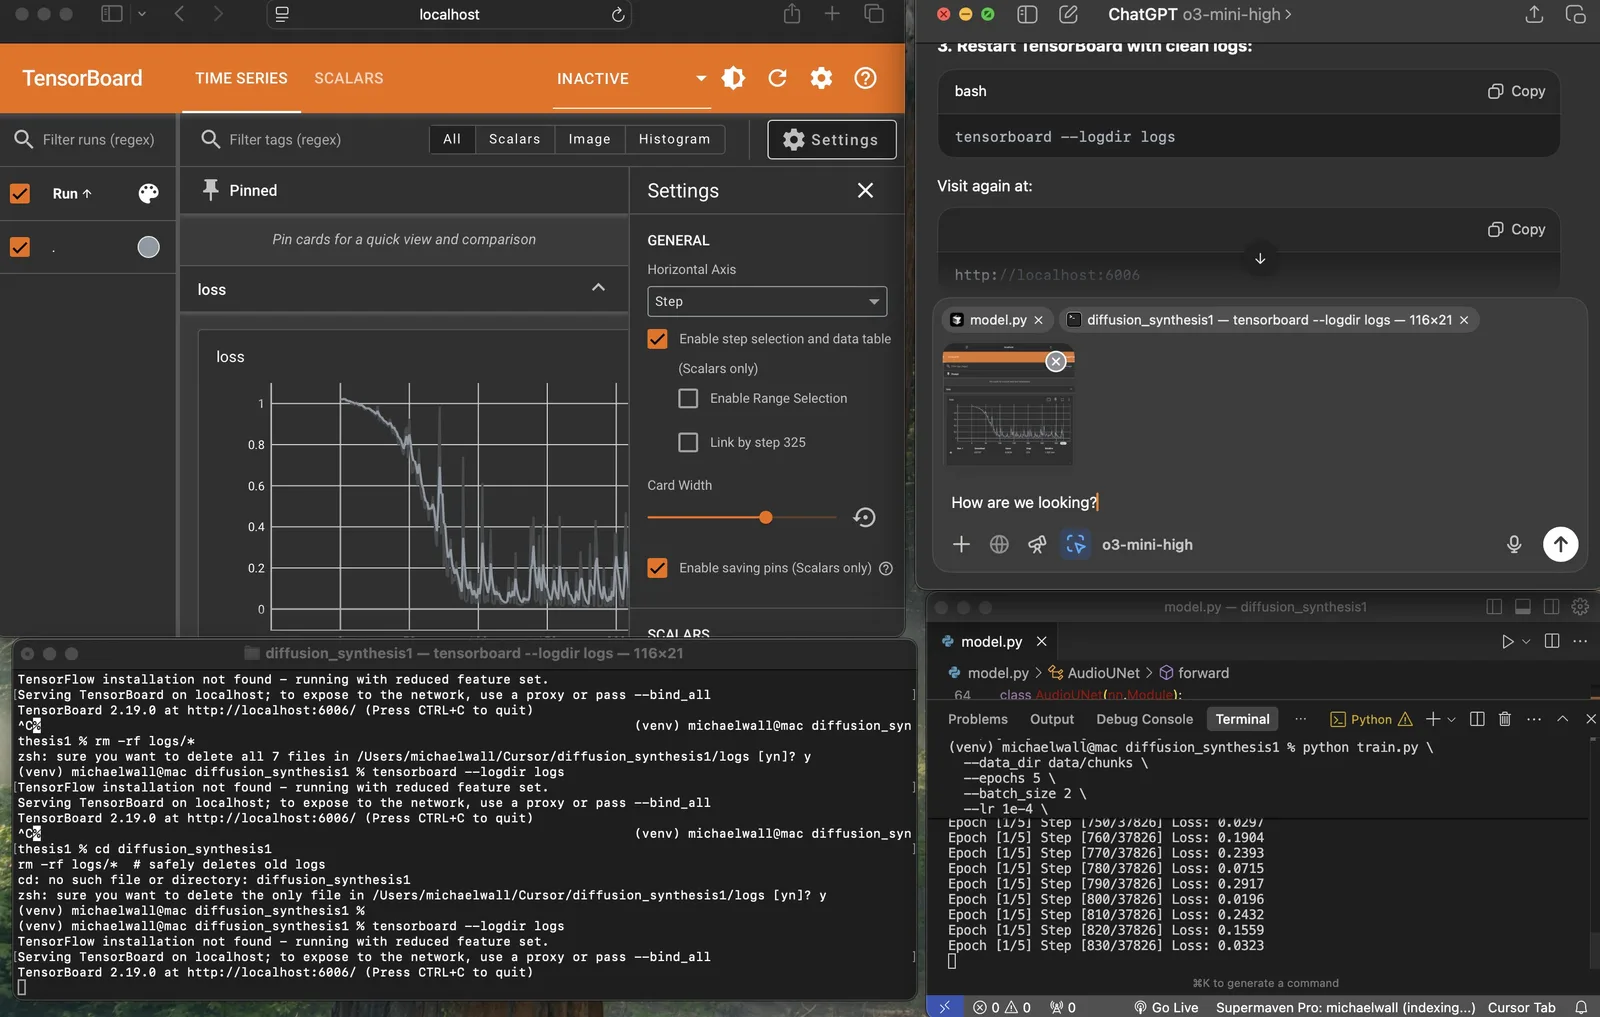This screenshot has height=1017, width=1600.
Task: Copy the bash tensorboard command
Action: [x=1516, y=91]
